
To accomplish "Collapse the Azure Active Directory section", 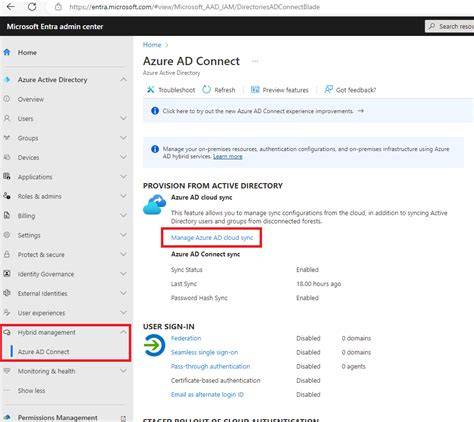I will coord(123,79).
